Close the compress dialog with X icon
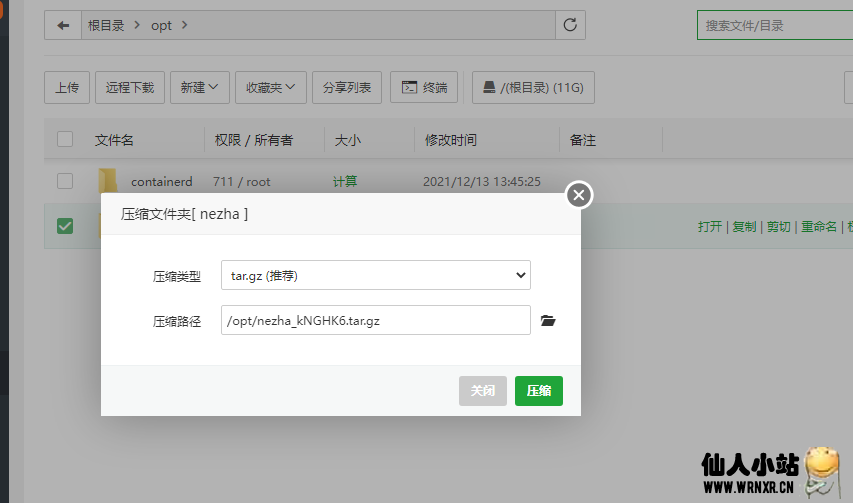The image size is (853, 503). pos(579,195)
